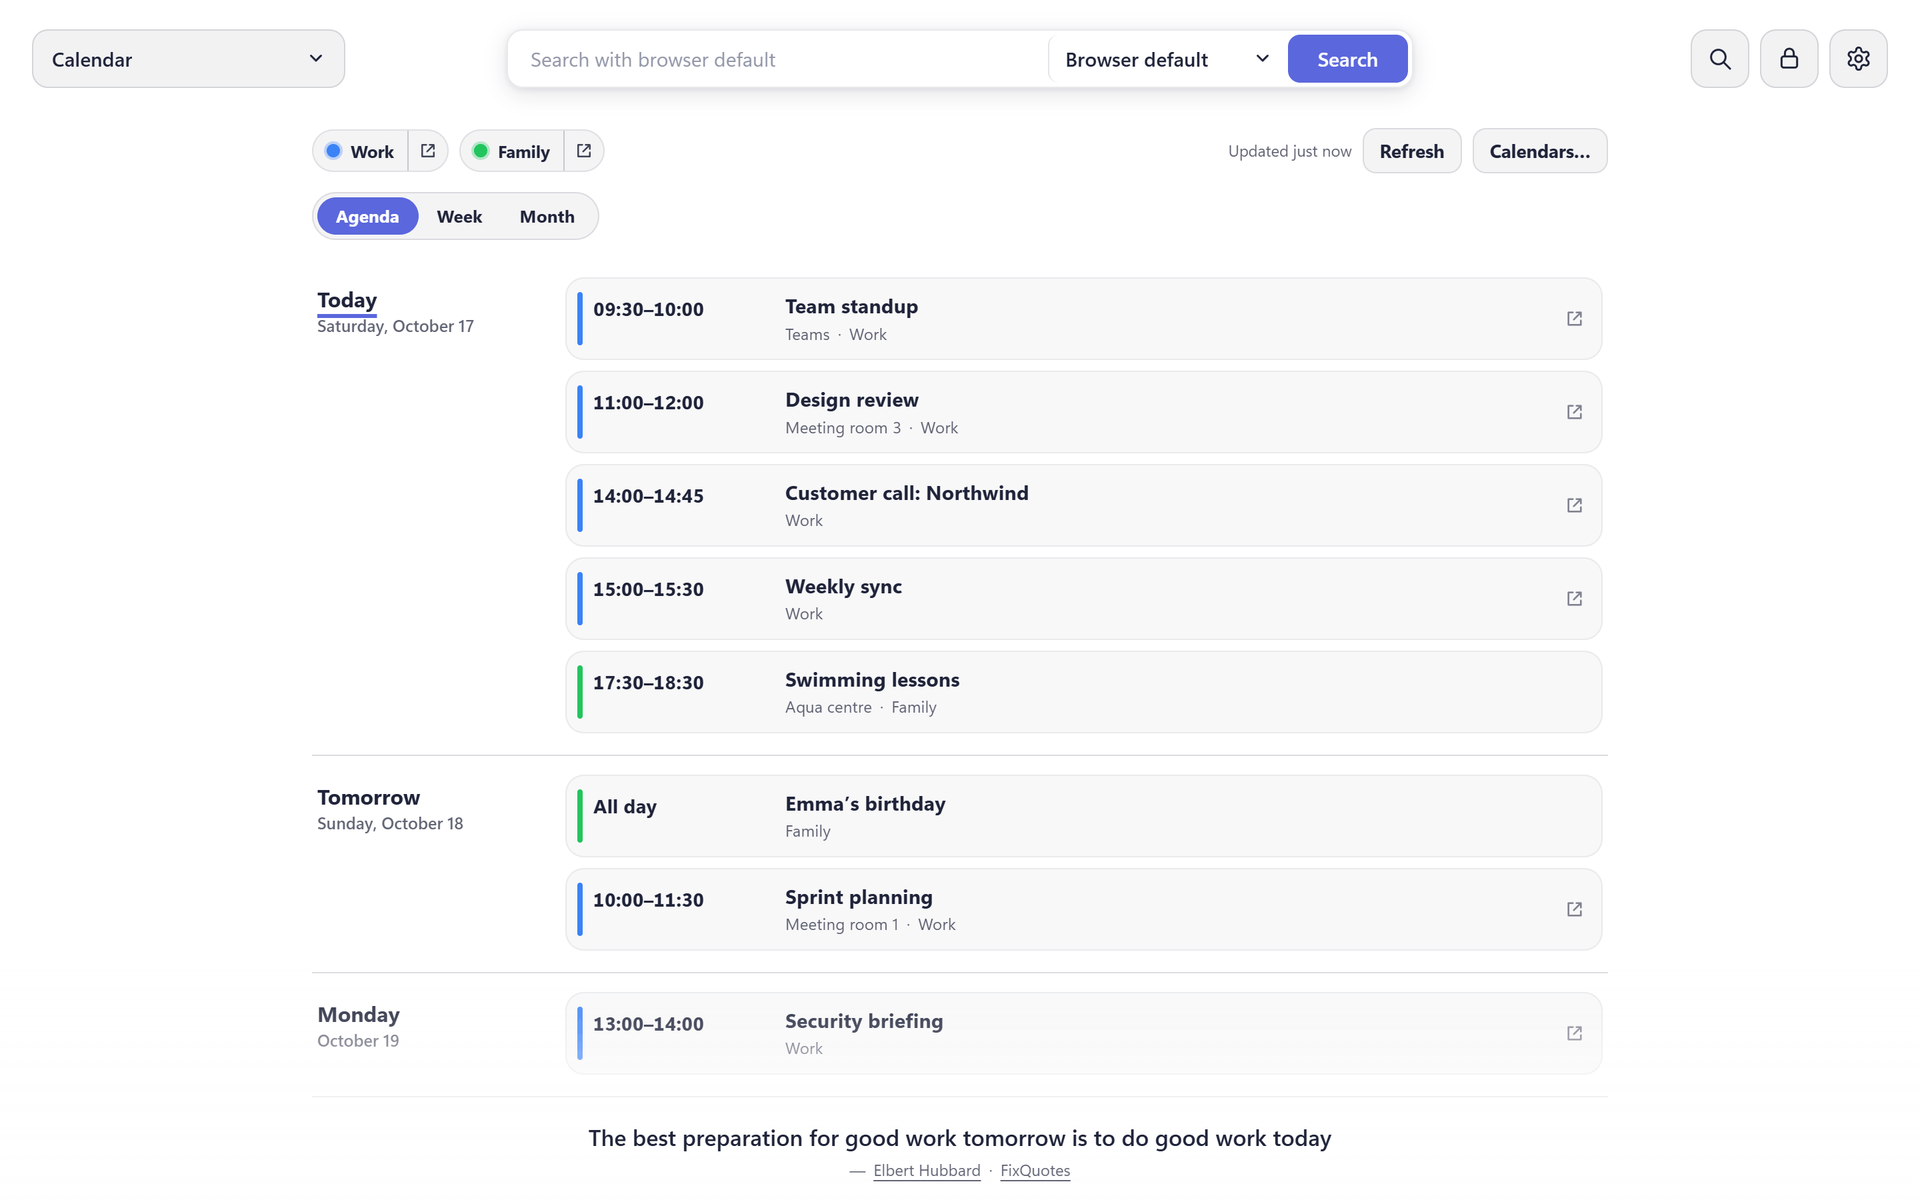Open settings with the gear icon
The width and height of the screenshot is (1920, 1200).
point(1858,59)
